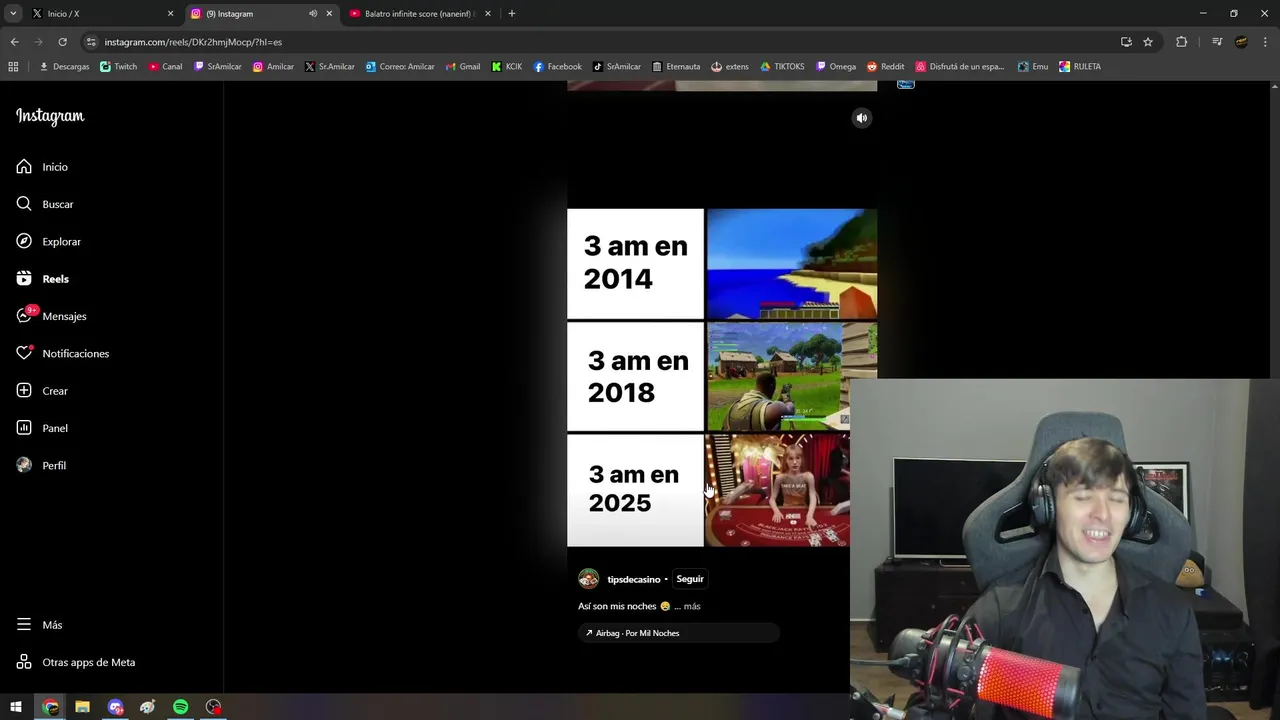
Task: Click the Crear plus icon
Action: pyautogui.click(x=24, y=391)
